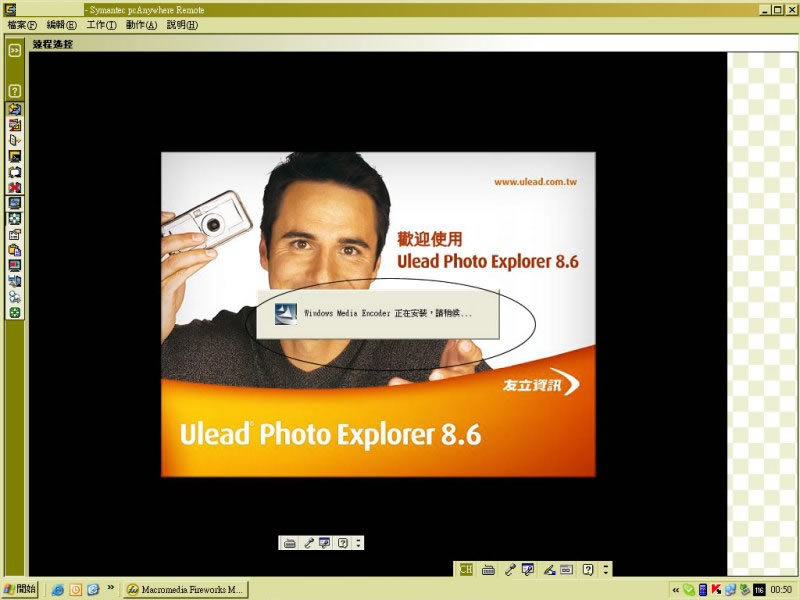Viewport: 800px width, 600px height.
Task: Click the clipboard paste icon in the left toolbar
Action: 15,250
